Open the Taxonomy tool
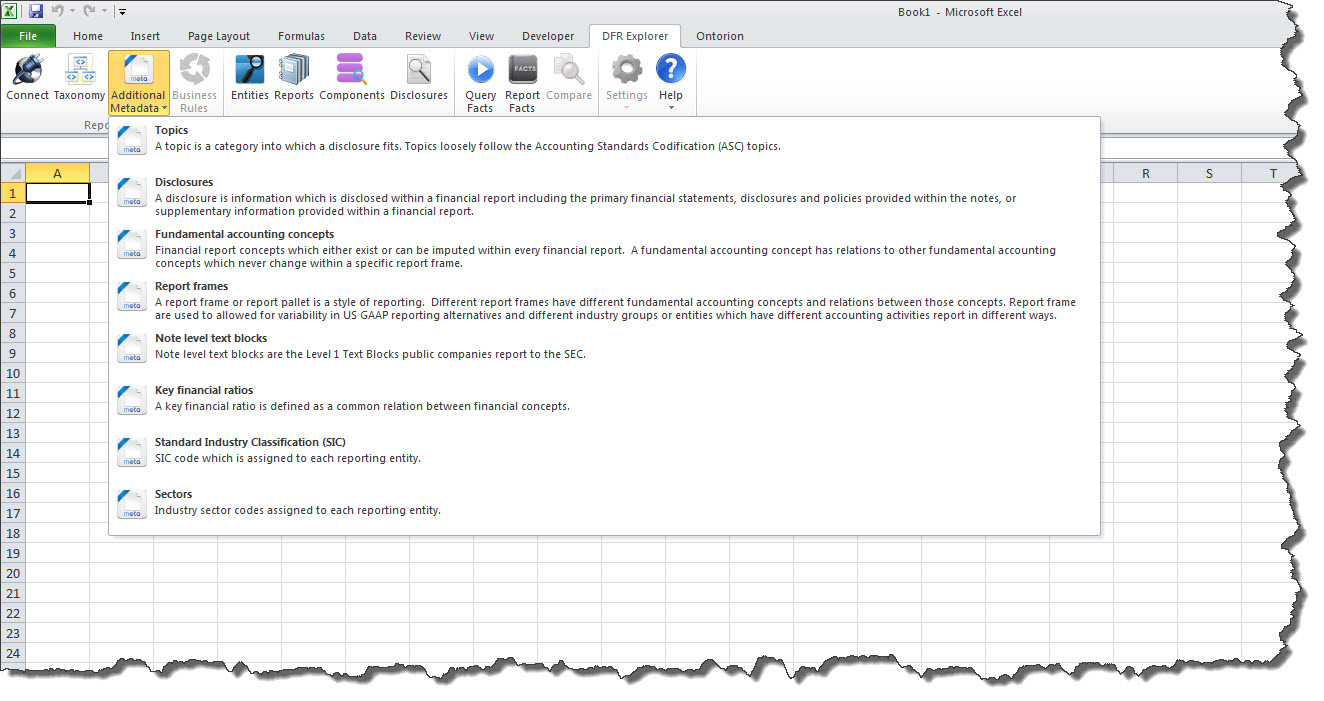 79,79
